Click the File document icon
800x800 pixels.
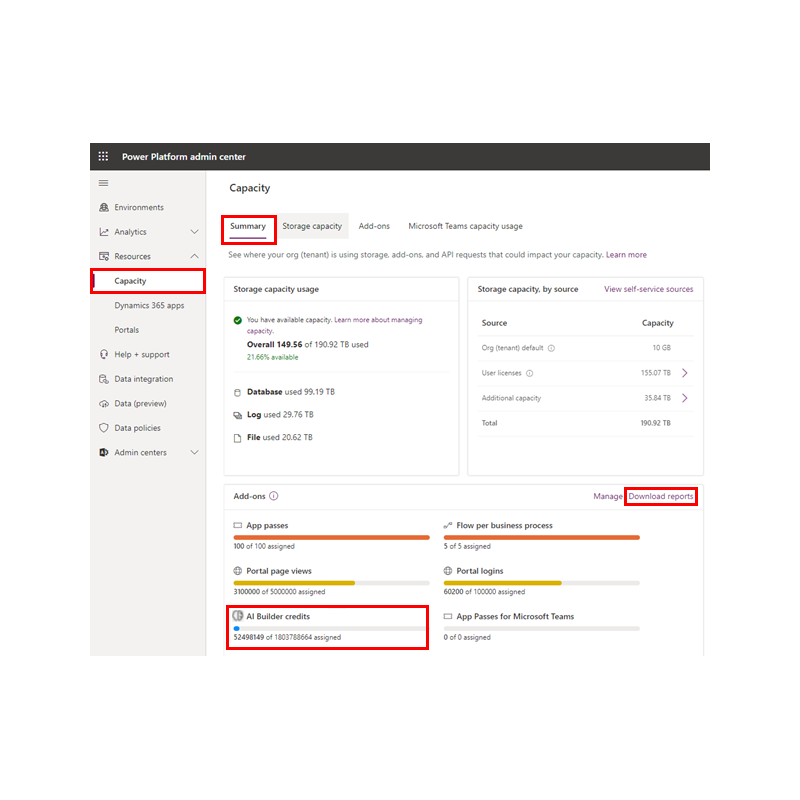[237, 438]
